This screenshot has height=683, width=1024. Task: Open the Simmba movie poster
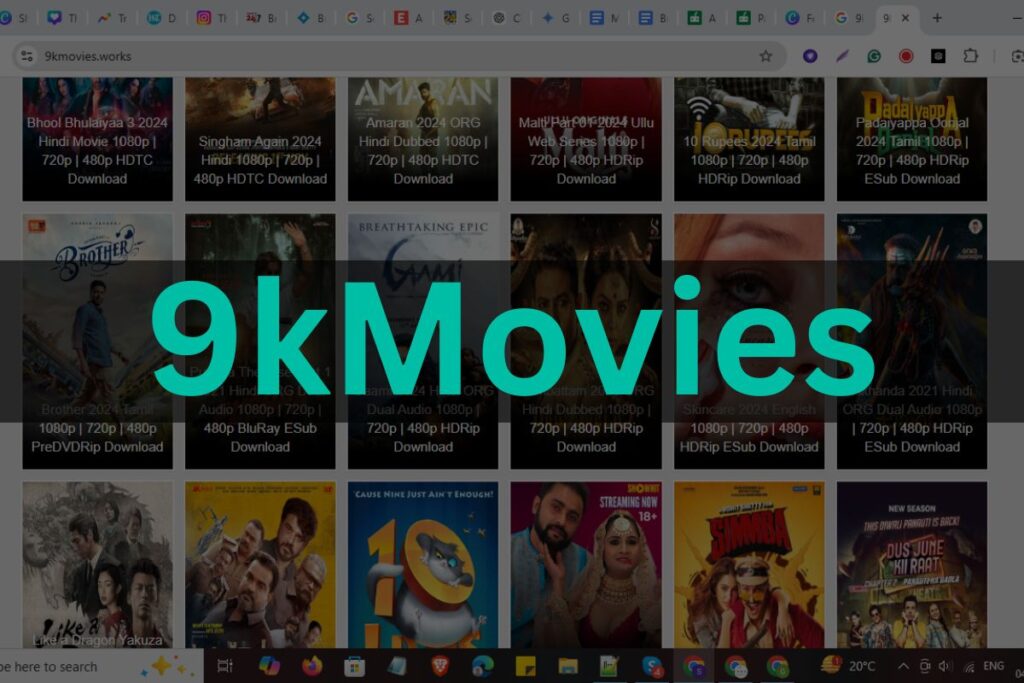[x=749, y=565]
